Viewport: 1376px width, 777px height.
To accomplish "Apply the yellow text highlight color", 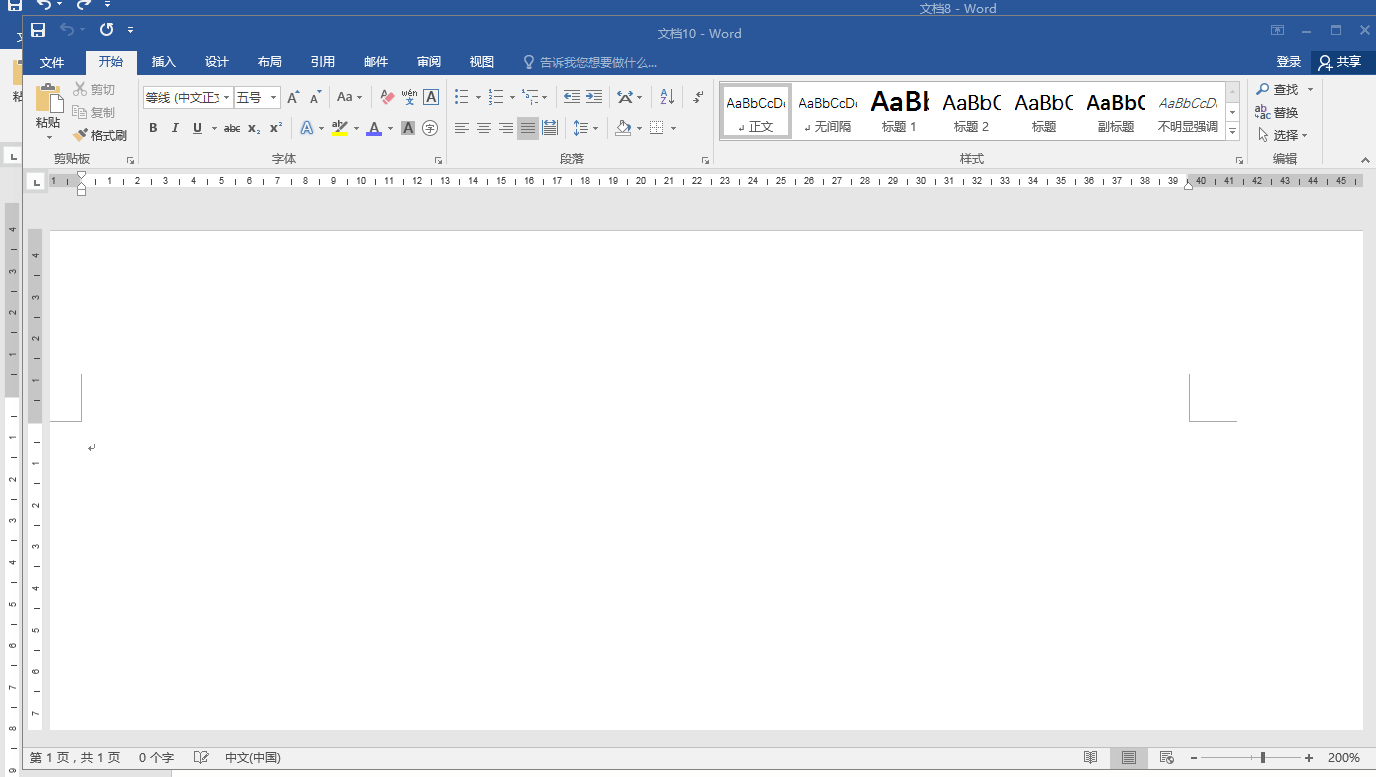I will [339, 128].
